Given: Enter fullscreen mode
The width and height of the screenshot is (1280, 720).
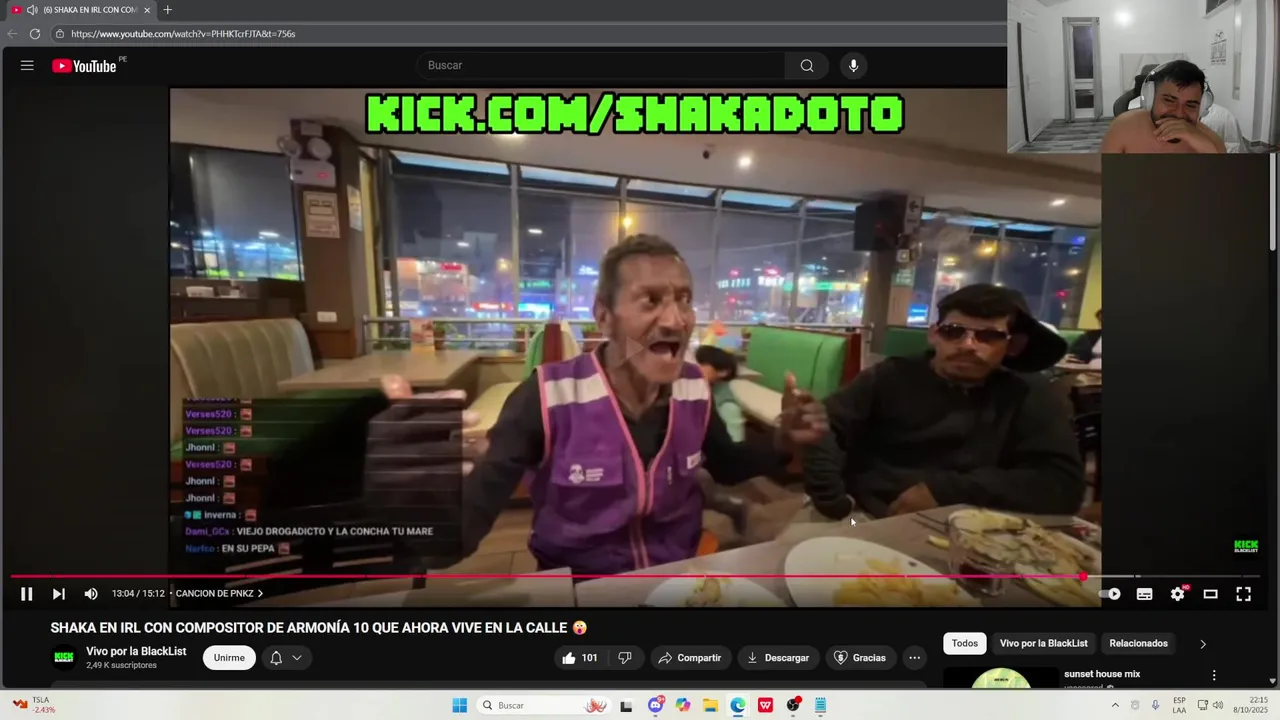Looking at the screenshot, I should tap(1243, 594).
